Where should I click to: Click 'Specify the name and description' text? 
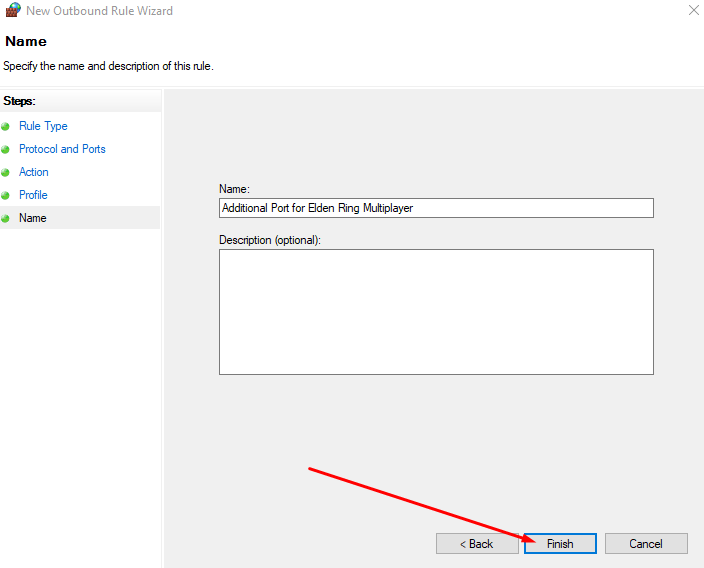click(x=108, y=66)
